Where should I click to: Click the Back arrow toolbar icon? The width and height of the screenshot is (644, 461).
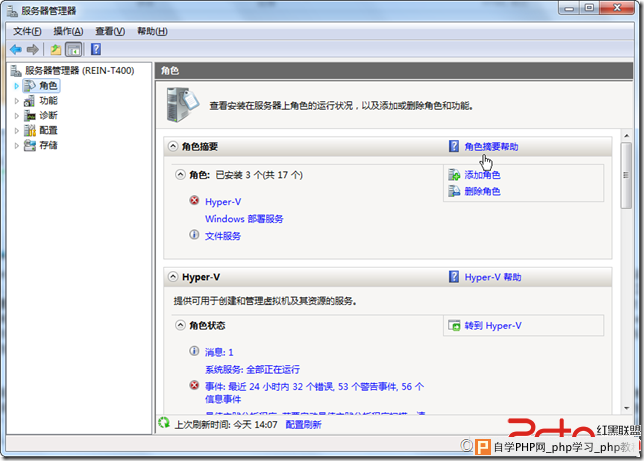click(16, 50)
